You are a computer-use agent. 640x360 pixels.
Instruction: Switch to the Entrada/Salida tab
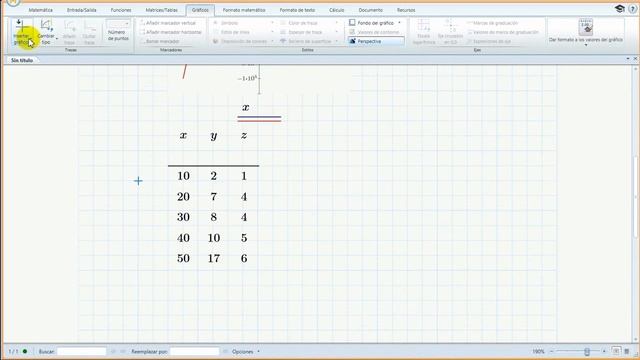tap(82, 10)
